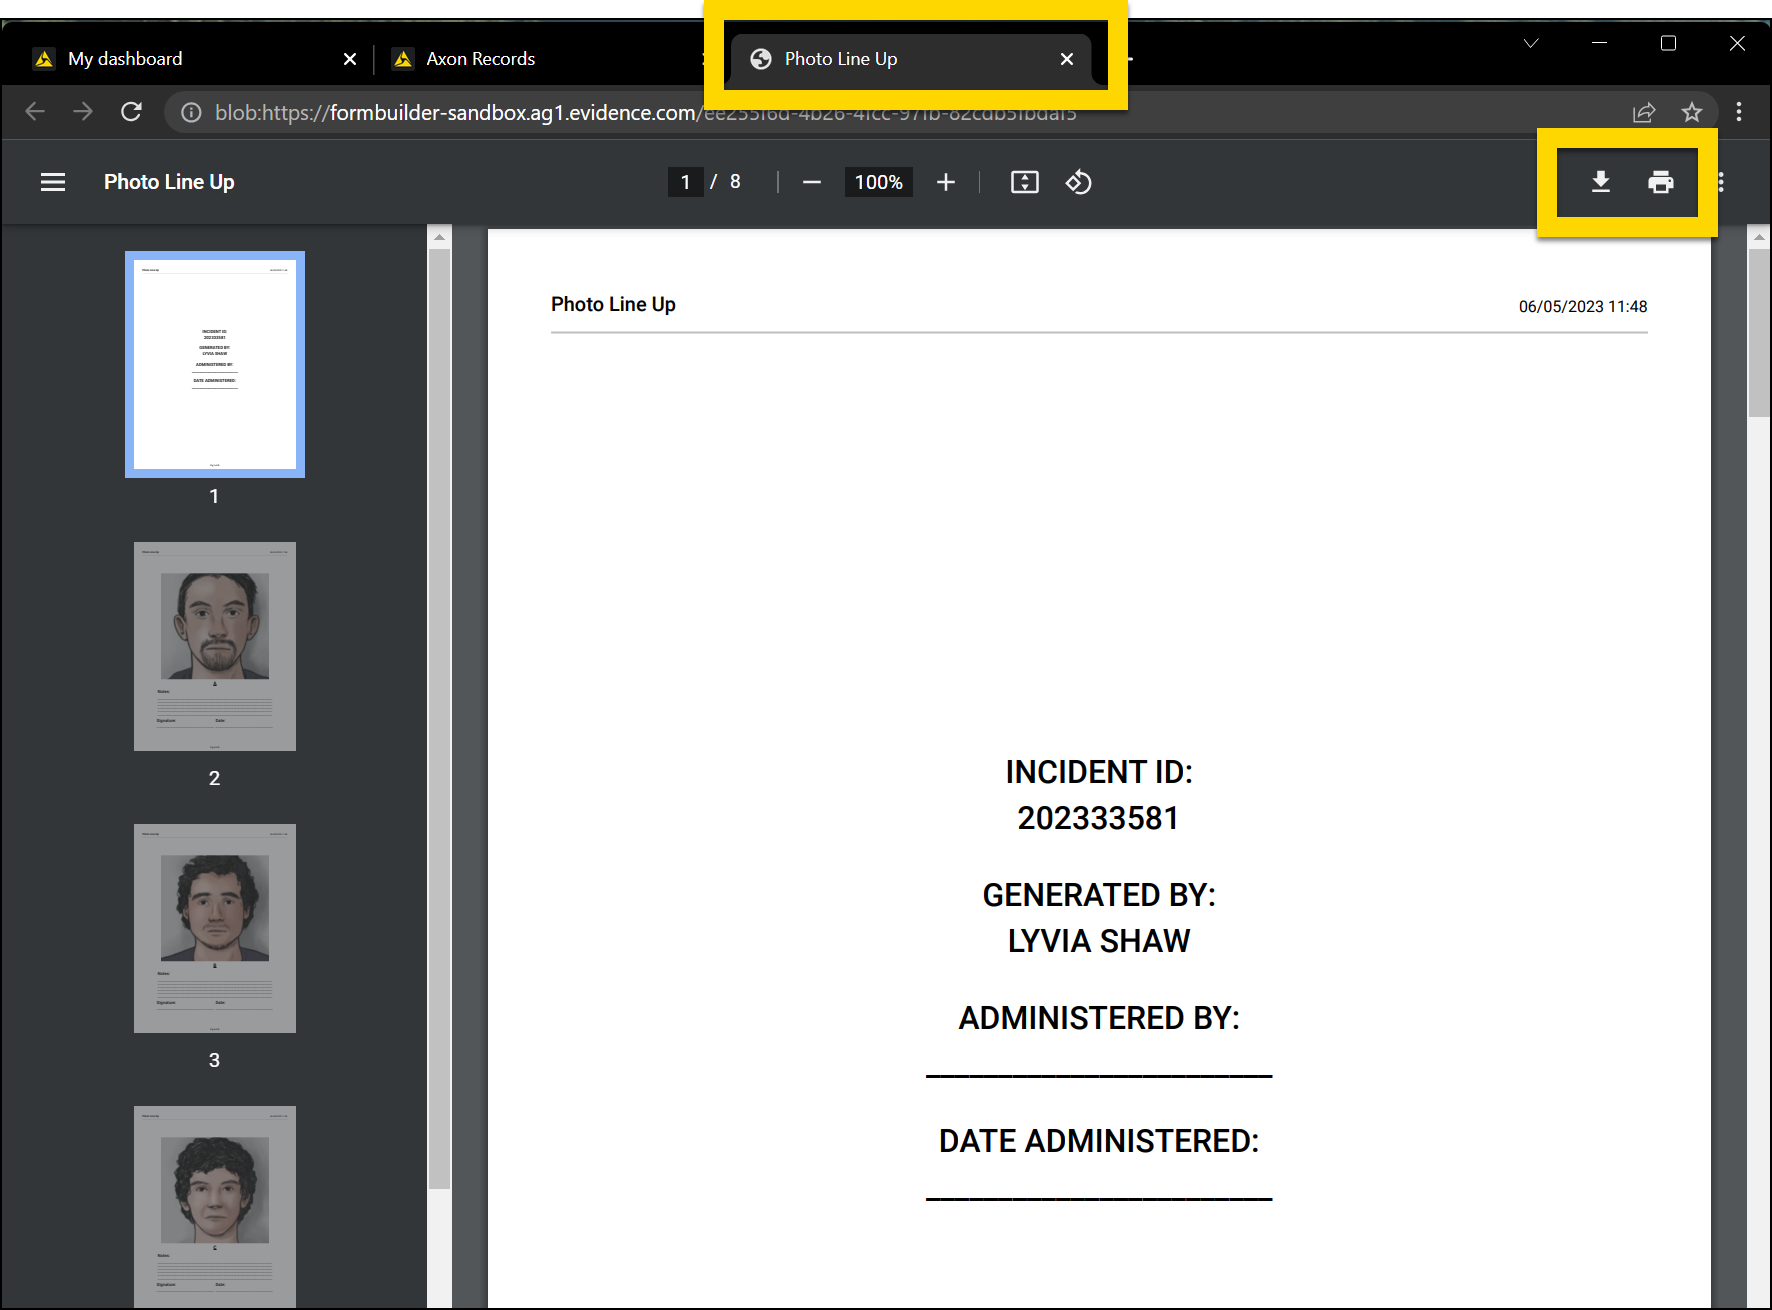The image size is (1772, 1310).
Task: Print the Photo Line Up document
Action: 1662,182
